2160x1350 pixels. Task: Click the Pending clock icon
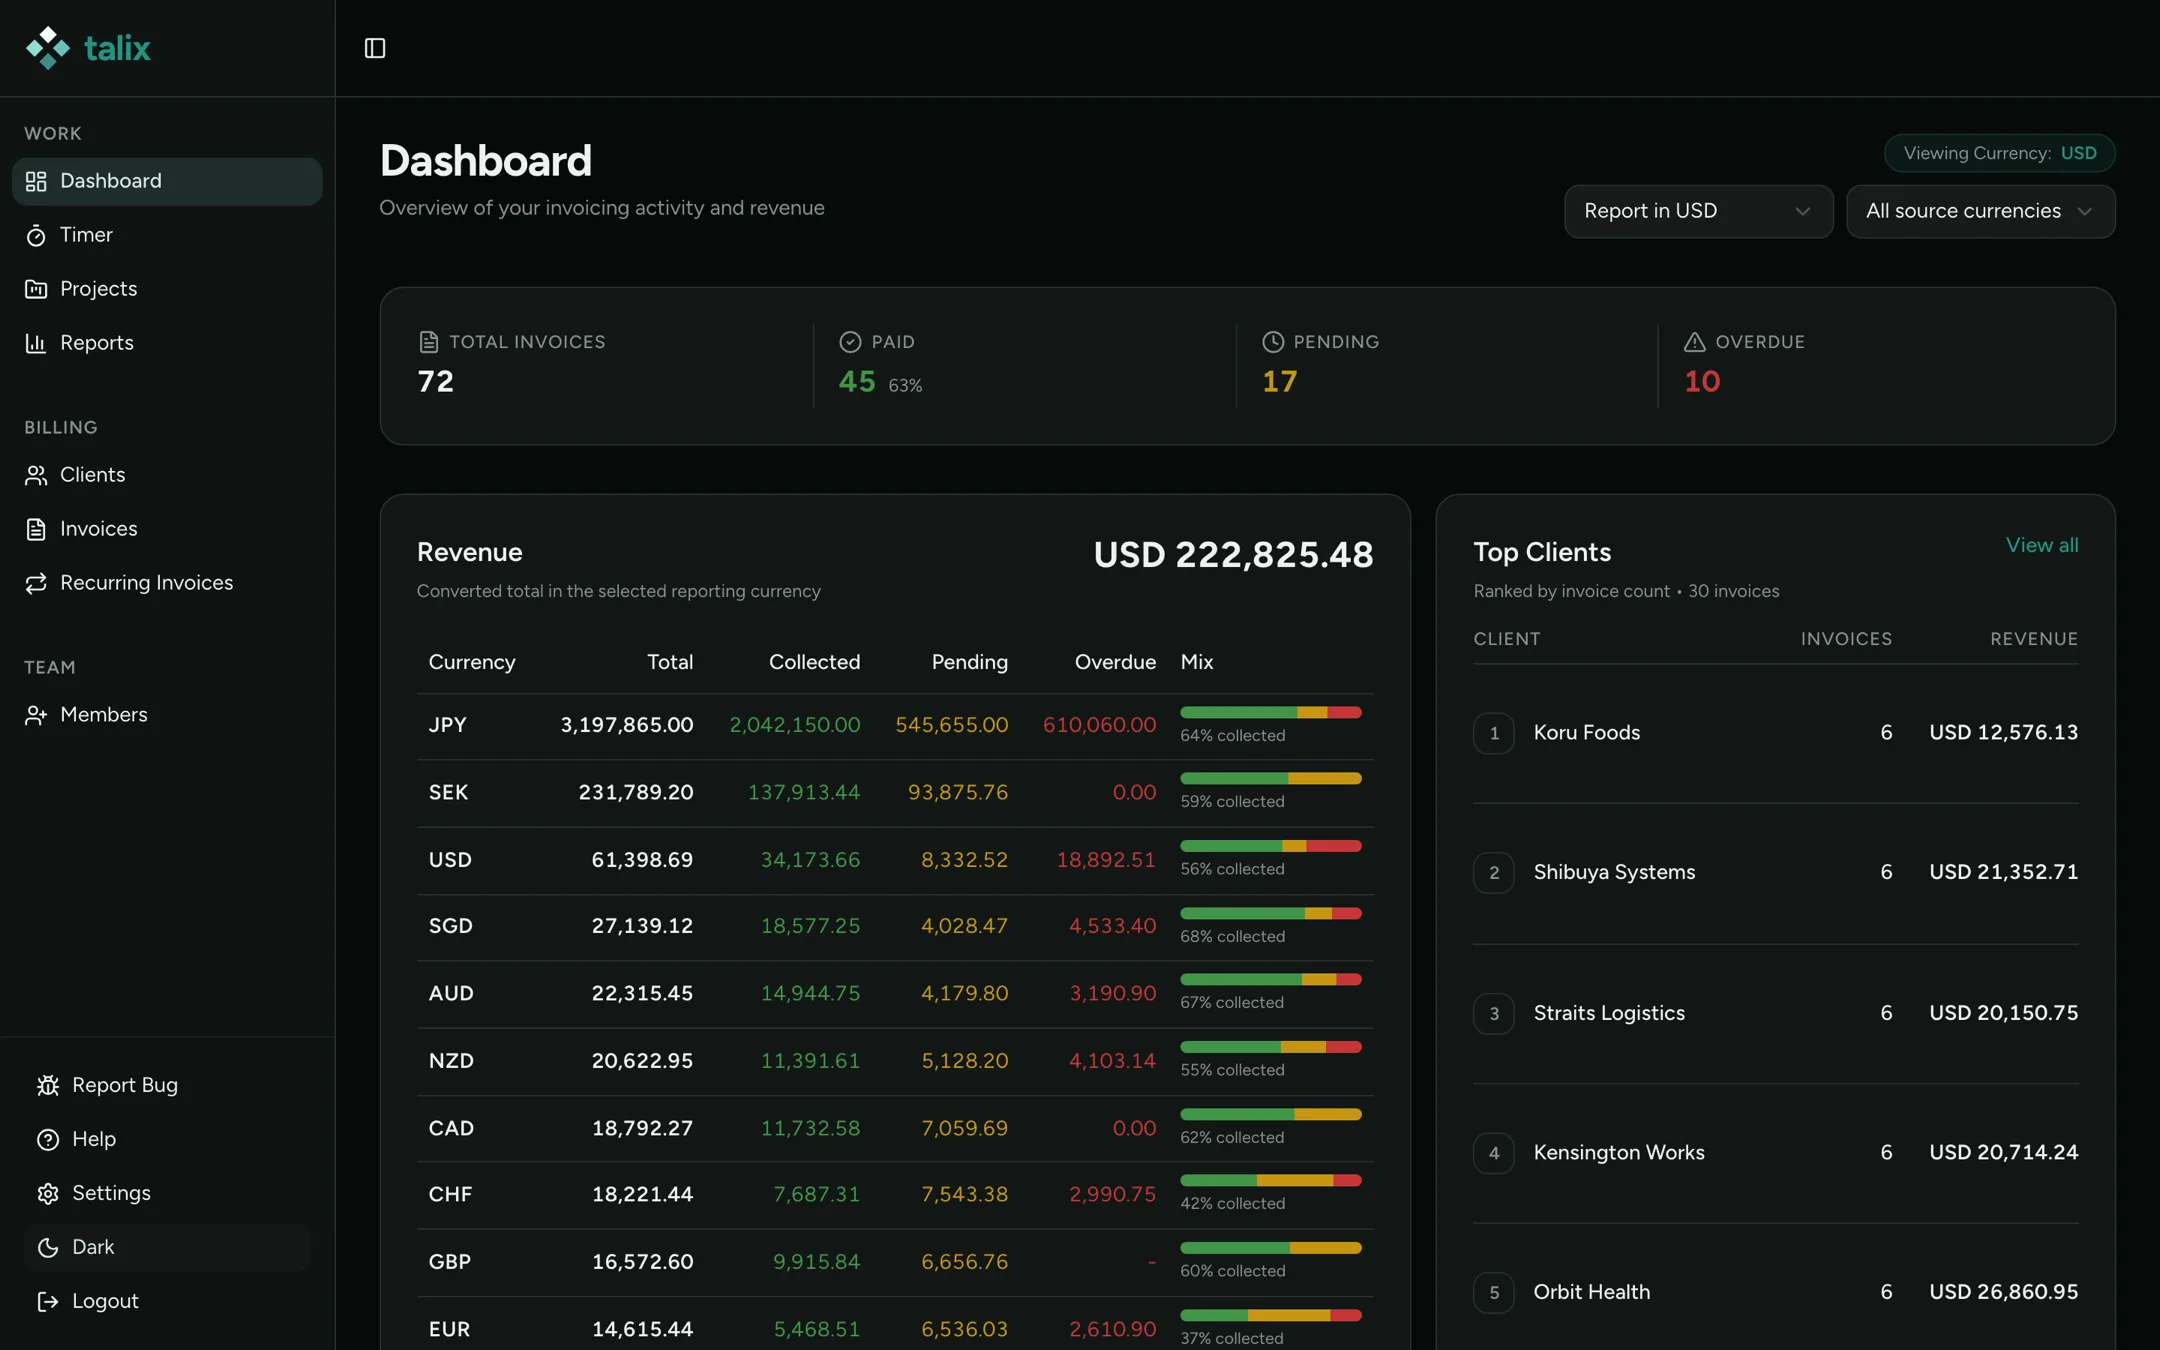tap(1273, 342)
